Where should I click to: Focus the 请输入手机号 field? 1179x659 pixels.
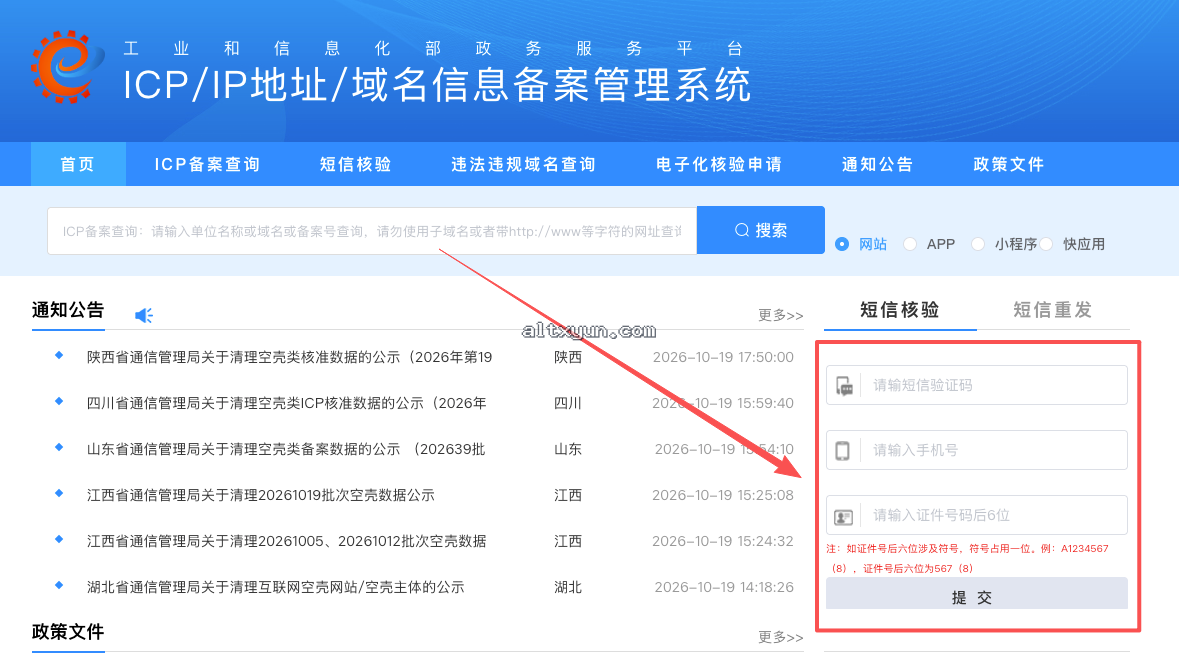coord(977,450)
